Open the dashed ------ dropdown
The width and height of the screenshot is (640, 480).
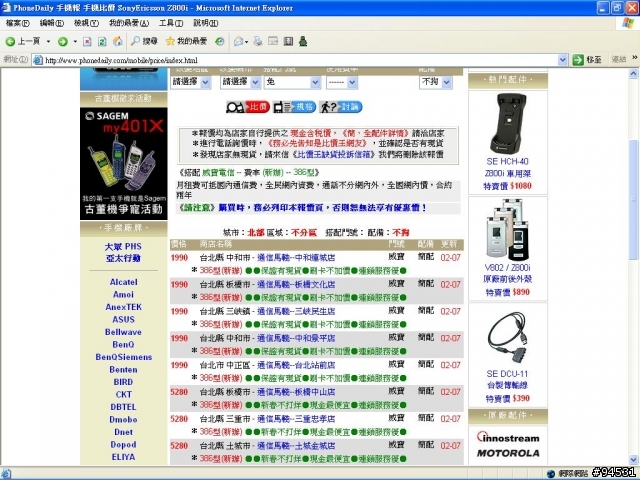pyautogui.click(x=342, y=82)
